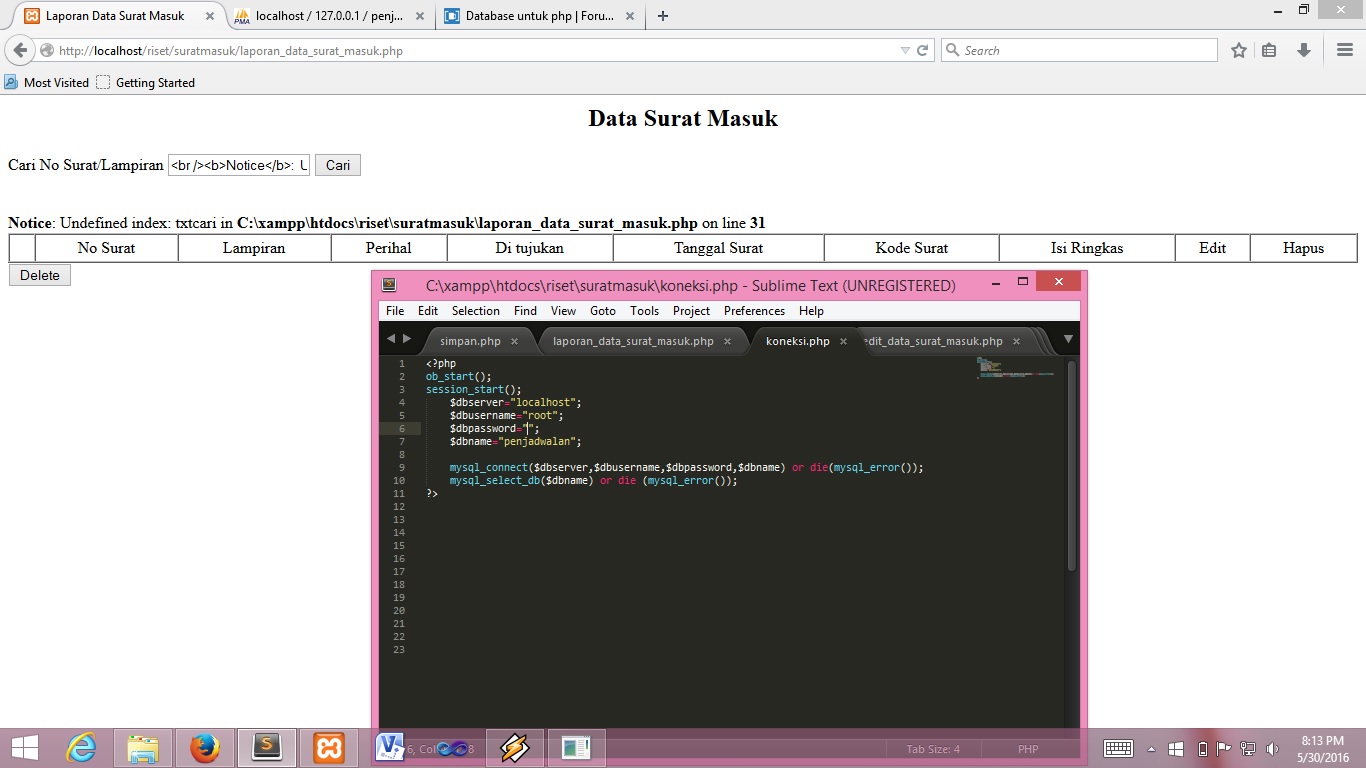Close koneksi.php tab in Sublime
This screenshot has height=768, width=1366.
pyautogui.click(x=843, y=341)
